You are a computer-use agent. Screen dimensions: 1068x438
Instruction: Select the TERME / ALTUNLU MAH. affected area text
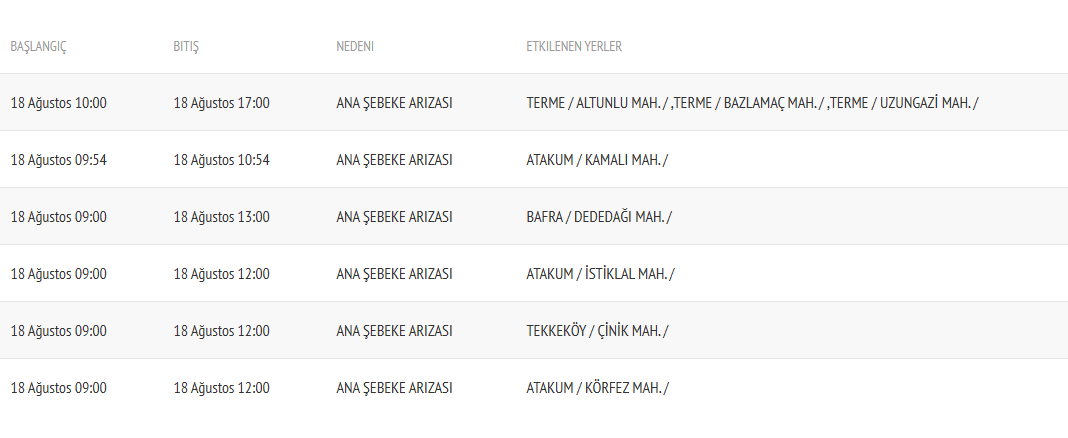597,103
